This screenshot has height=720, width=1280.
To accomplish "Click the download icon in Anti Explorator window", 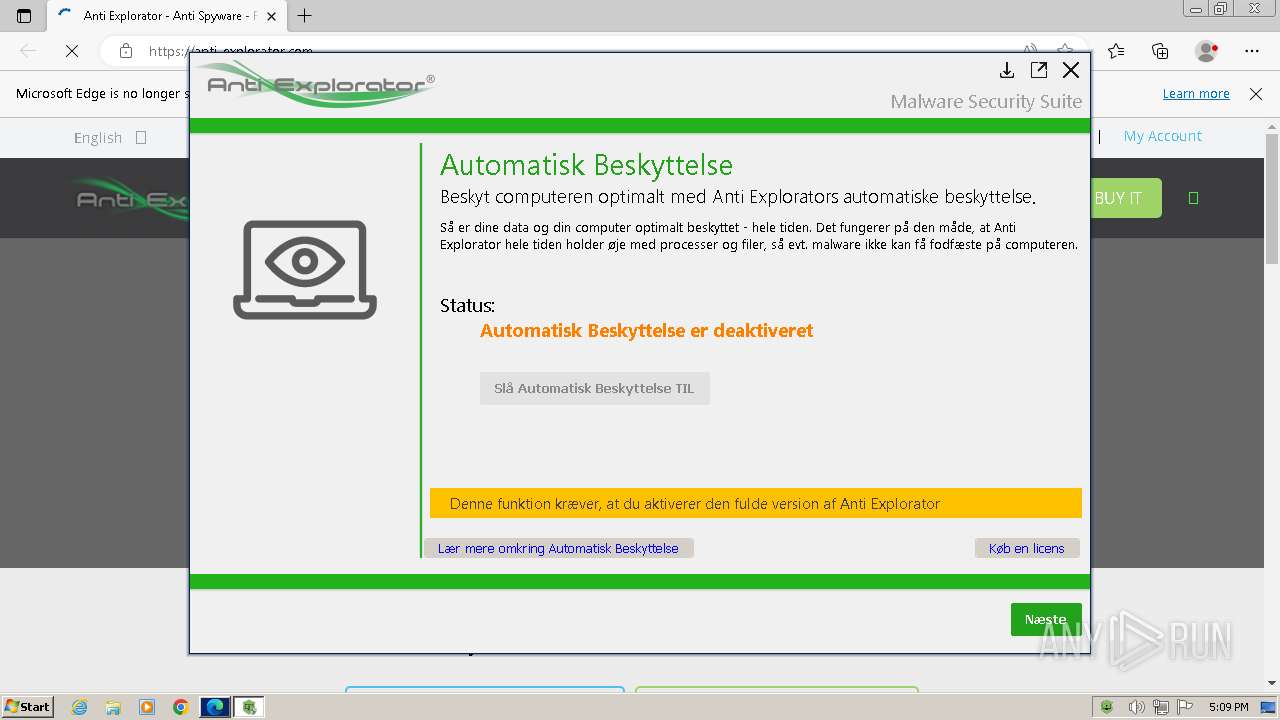I will (x=1007, y=70).
